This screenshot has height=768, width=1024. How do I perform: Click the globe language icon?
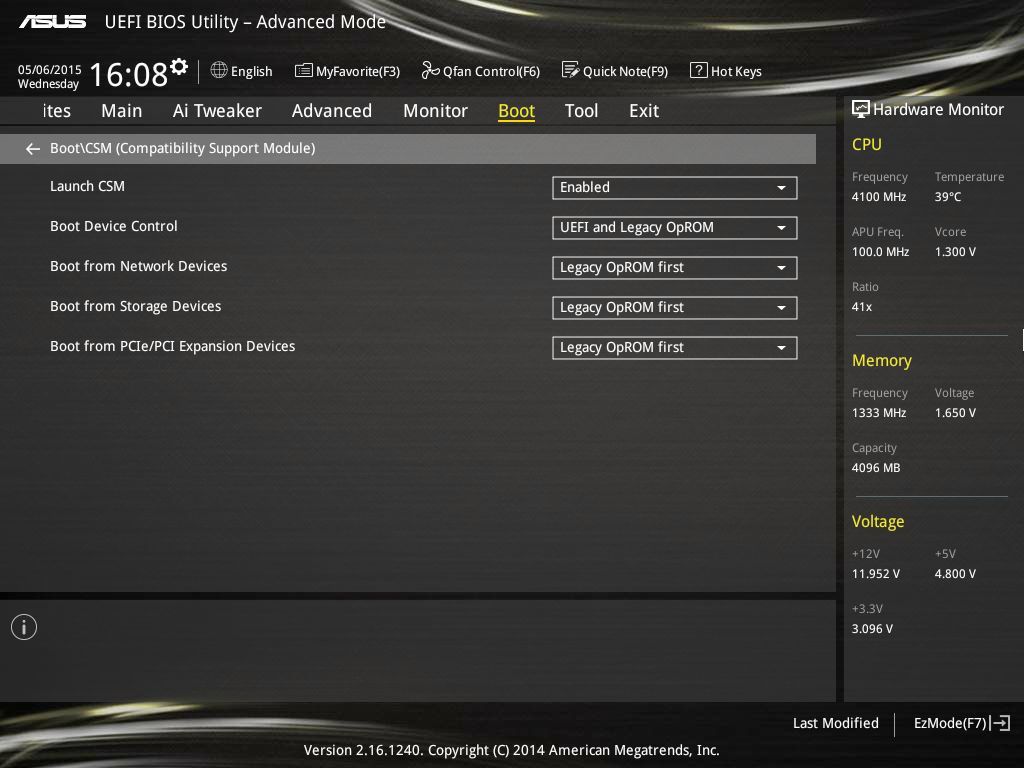(219, 70)
